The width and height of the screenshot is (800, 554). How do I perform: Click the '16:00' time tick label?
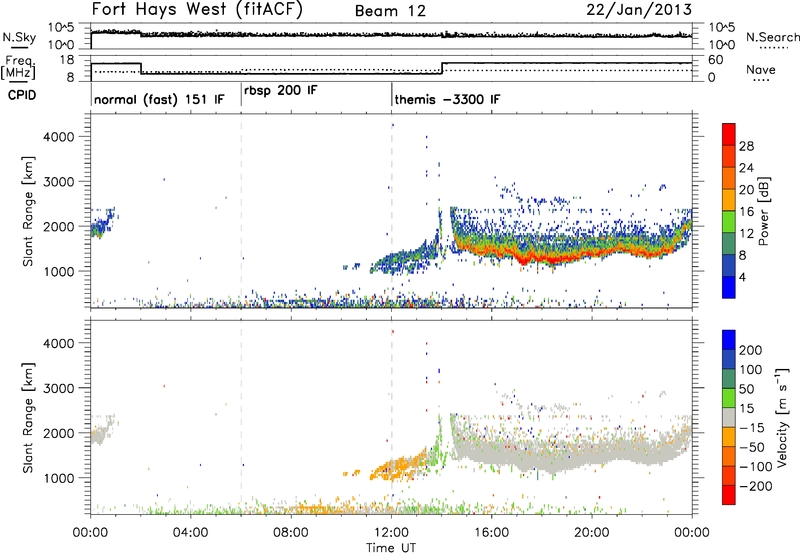[x=491, y=533]
